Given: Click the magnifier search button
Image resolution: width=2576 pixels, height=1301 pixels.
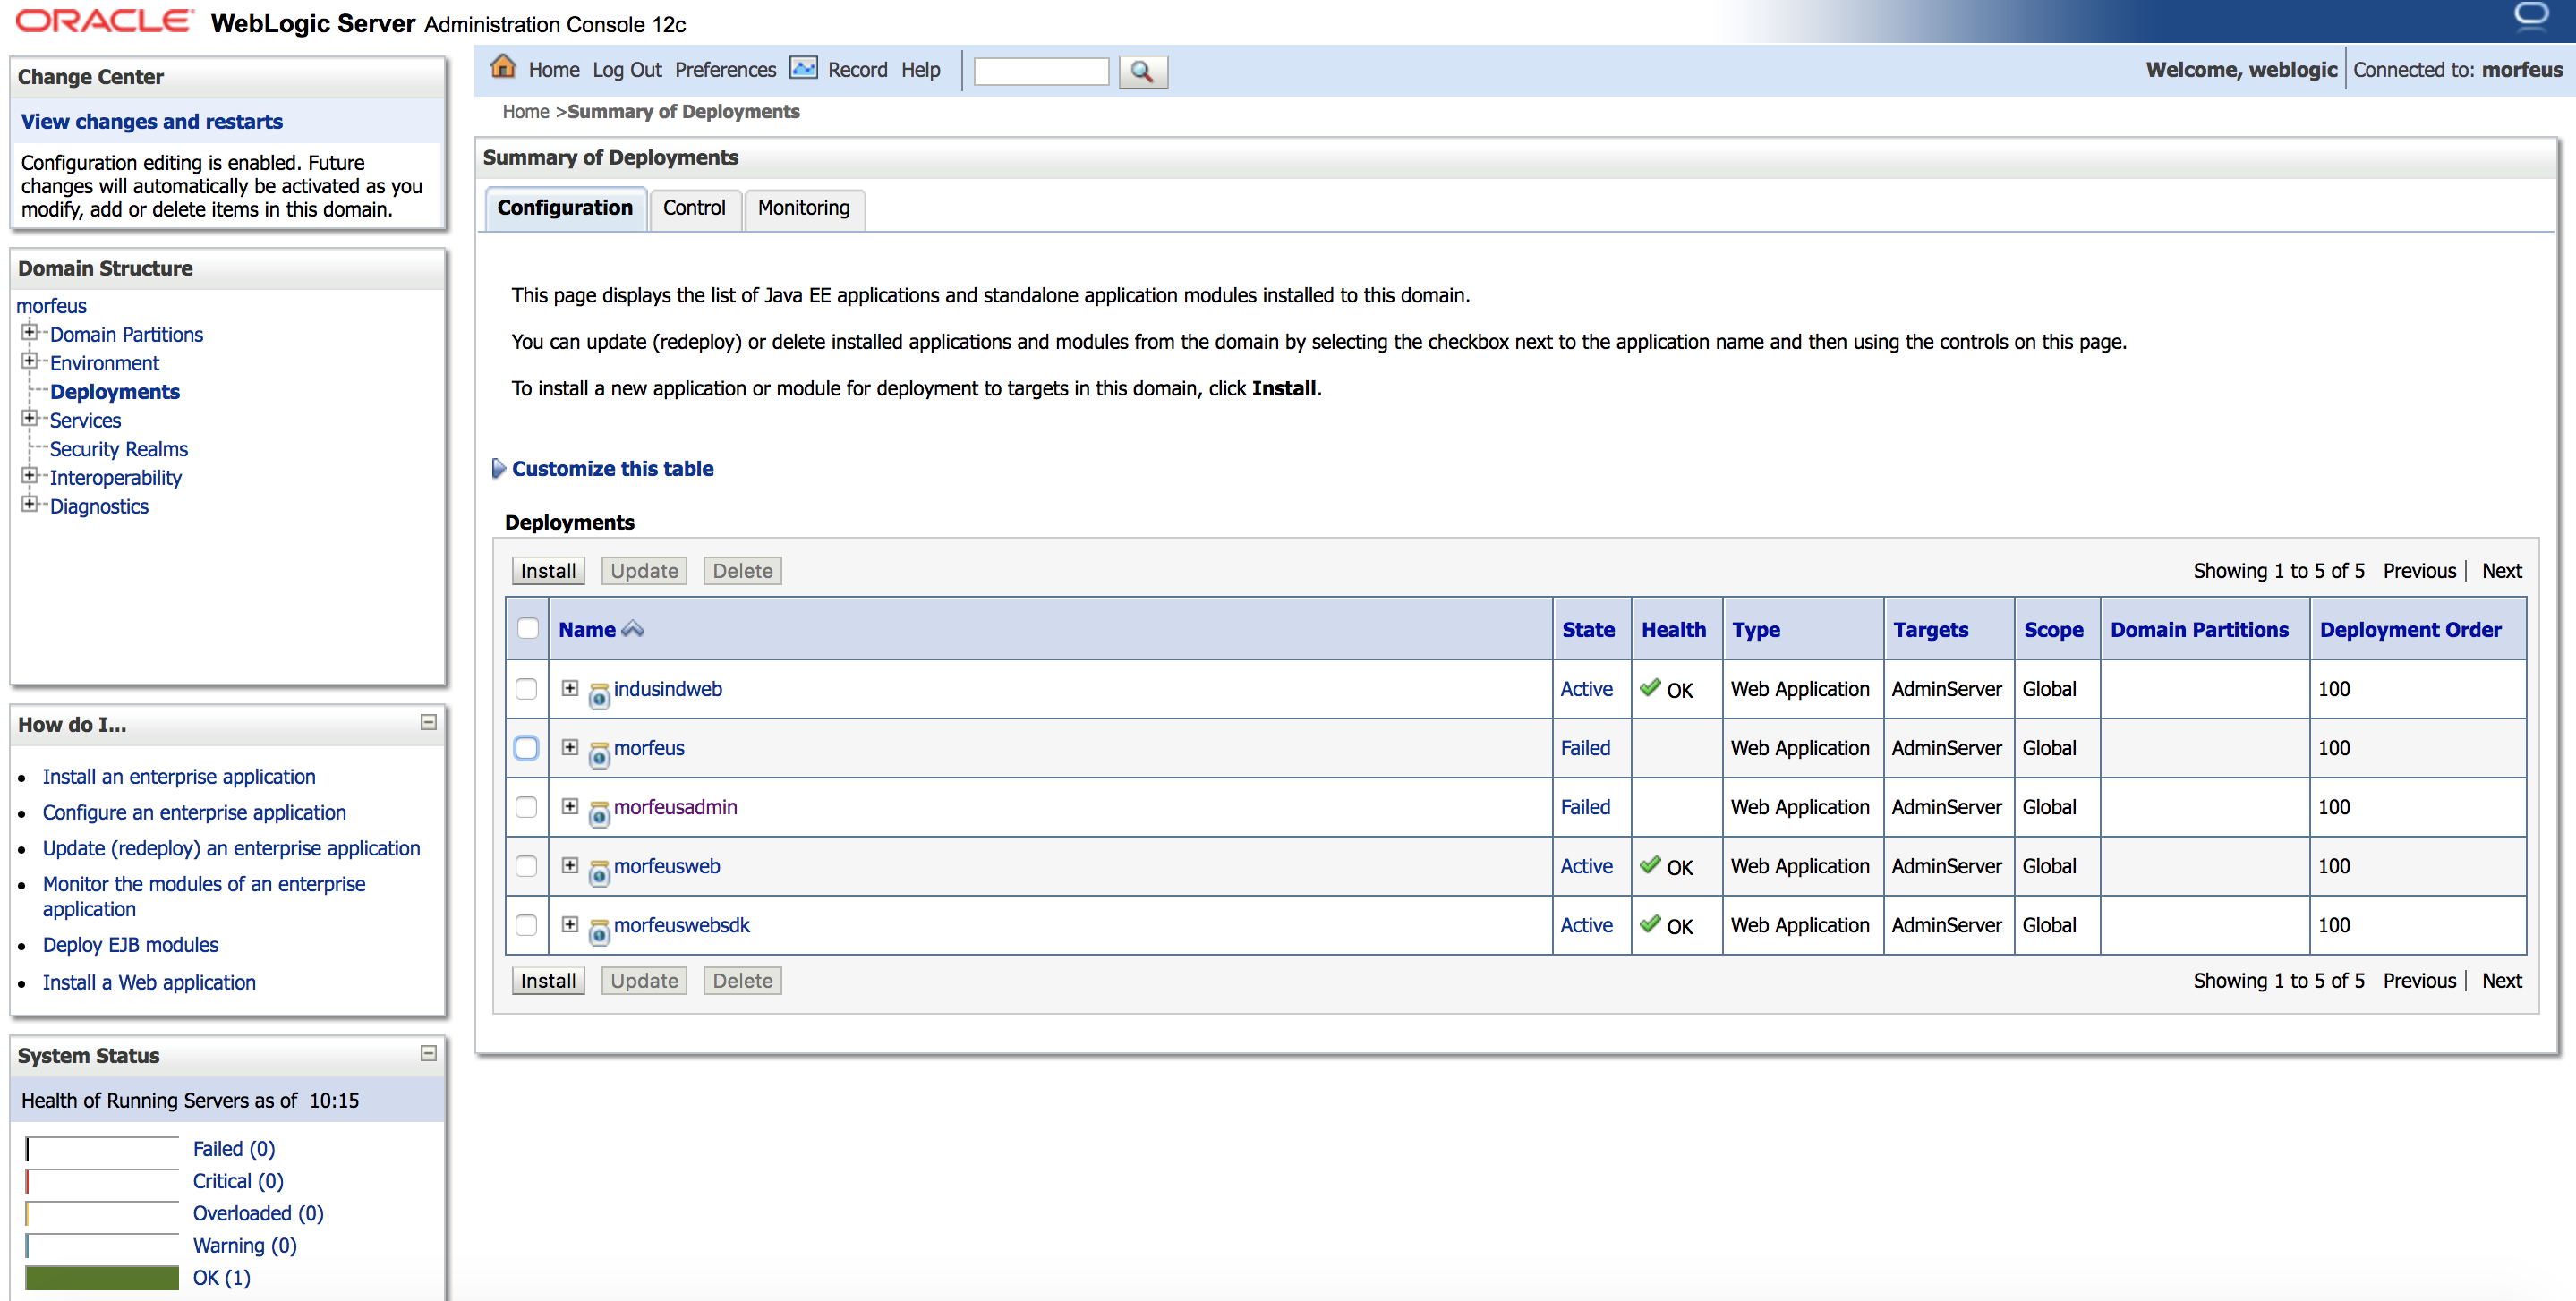Looking at the screenshot, I should coord(1142,71).
